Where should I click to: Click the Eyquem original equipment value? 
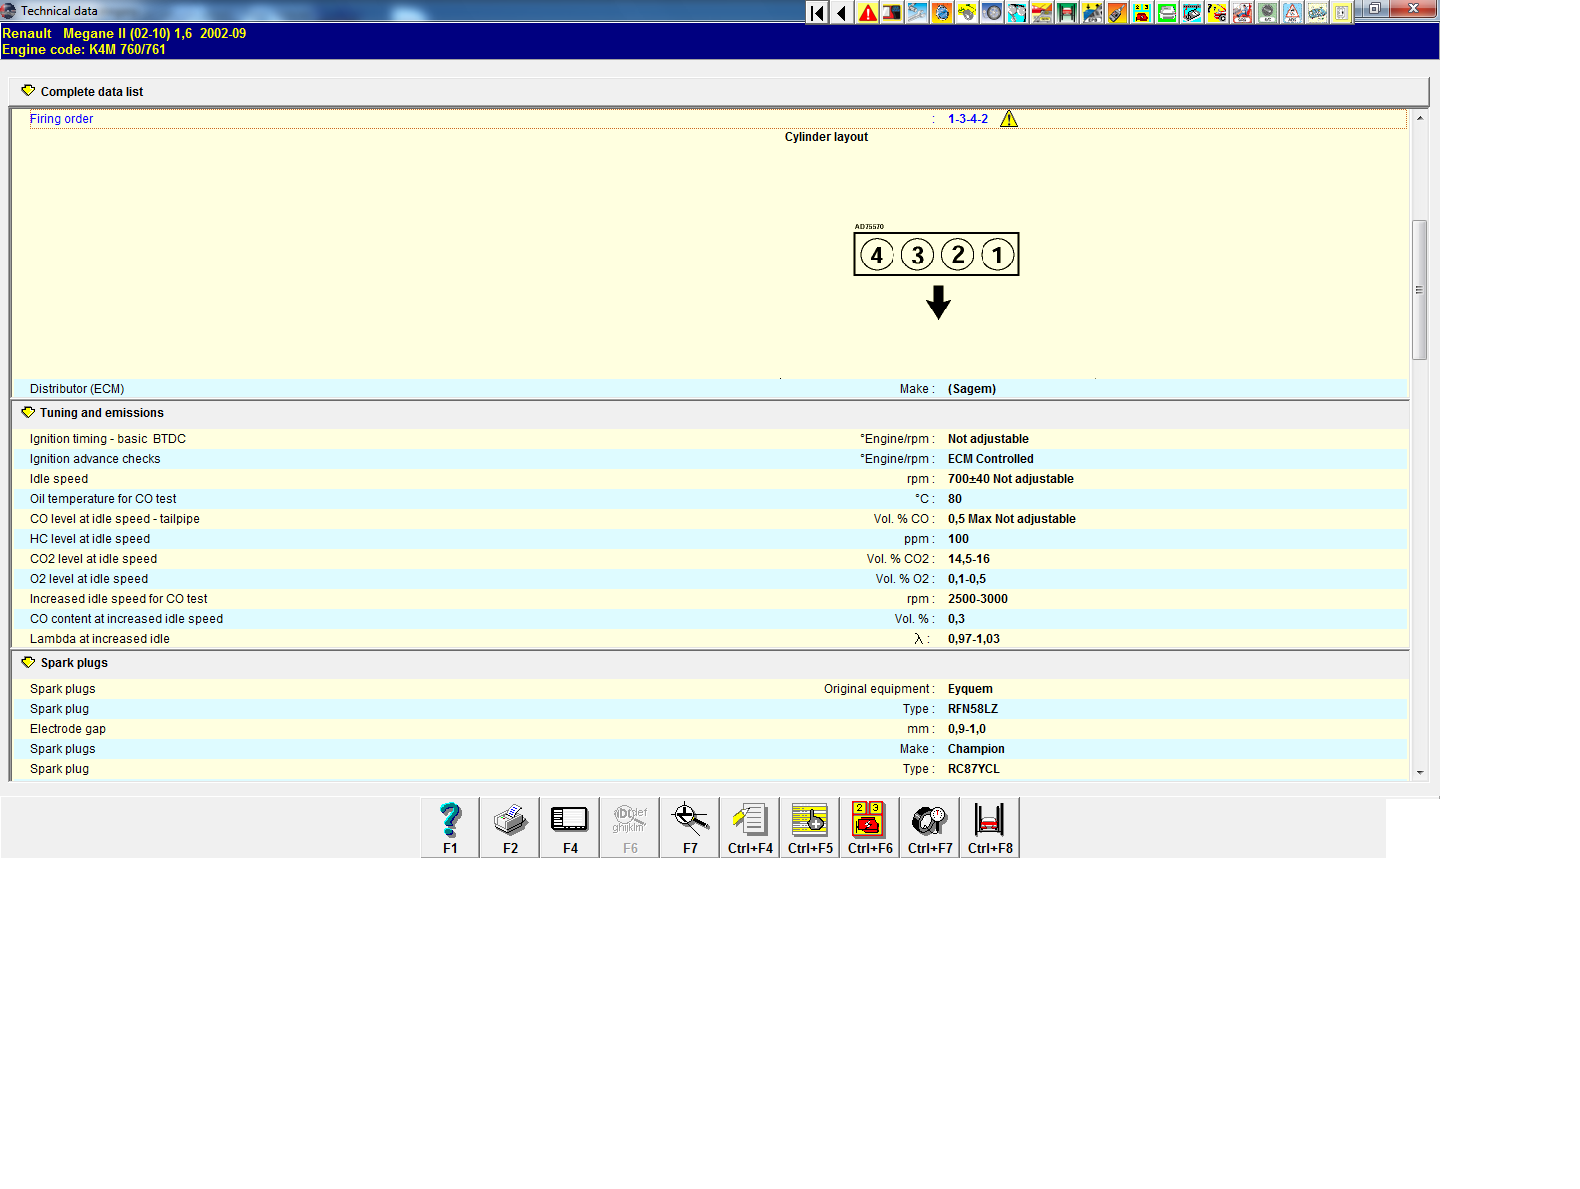point(970,689)
